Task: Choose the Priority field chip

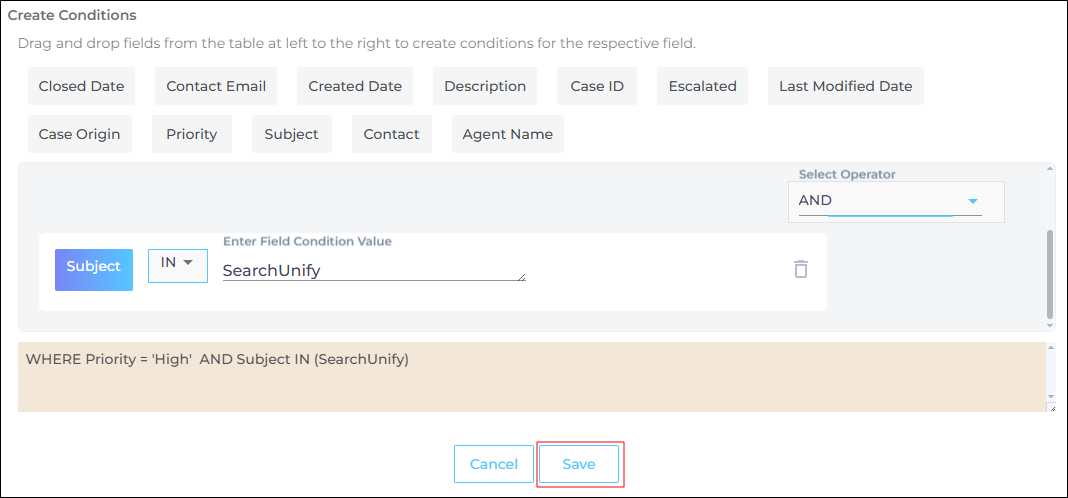Action: click(192, 134)
